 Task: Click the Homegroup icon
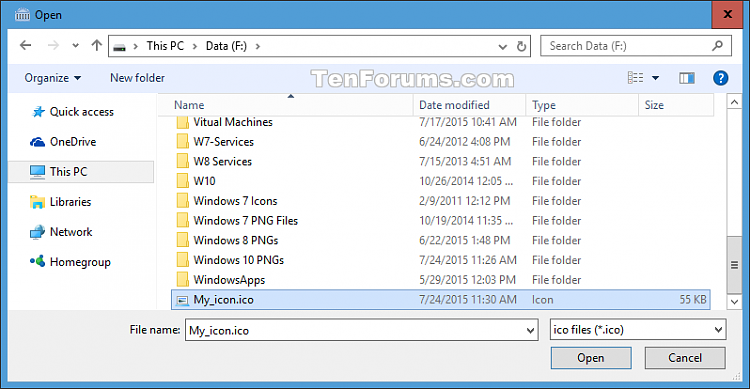[37, 261]
